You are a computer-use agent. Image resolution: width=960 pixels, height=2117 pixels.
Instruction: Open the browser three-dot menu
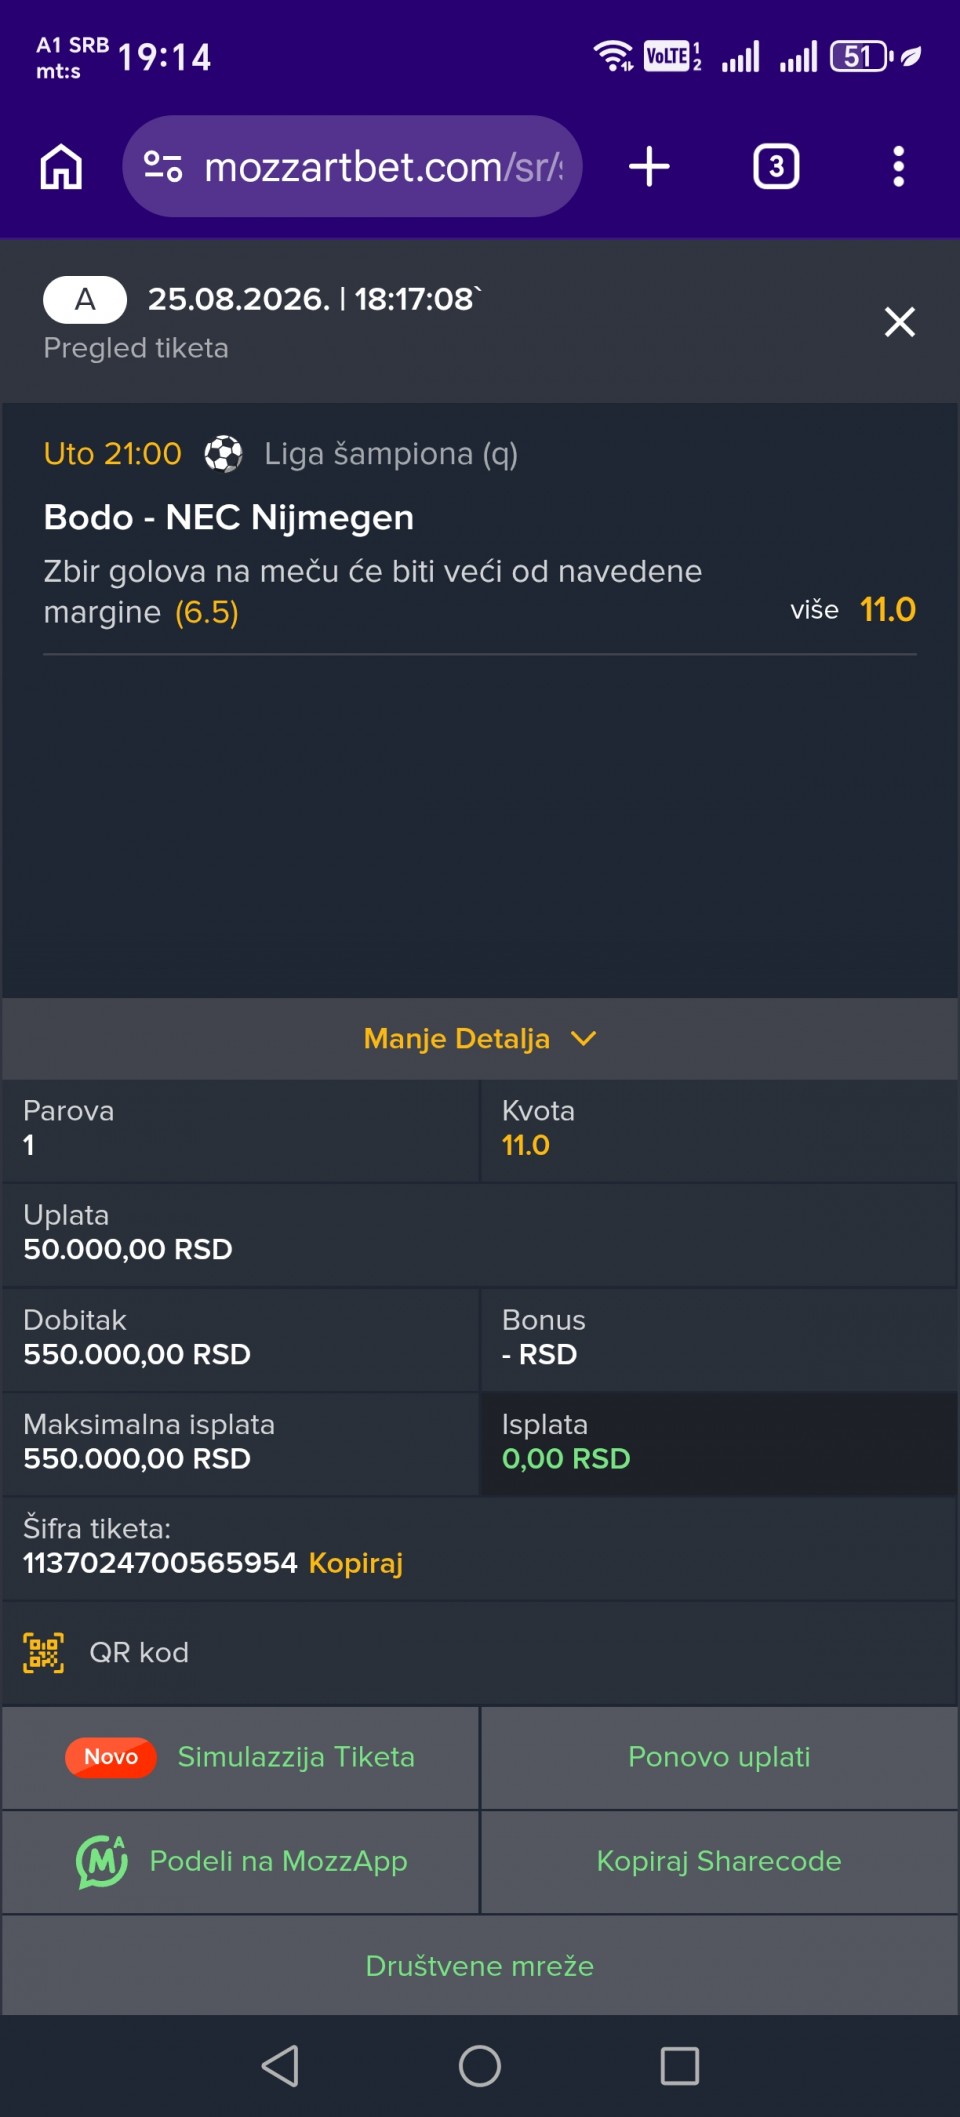click(898, 166)
